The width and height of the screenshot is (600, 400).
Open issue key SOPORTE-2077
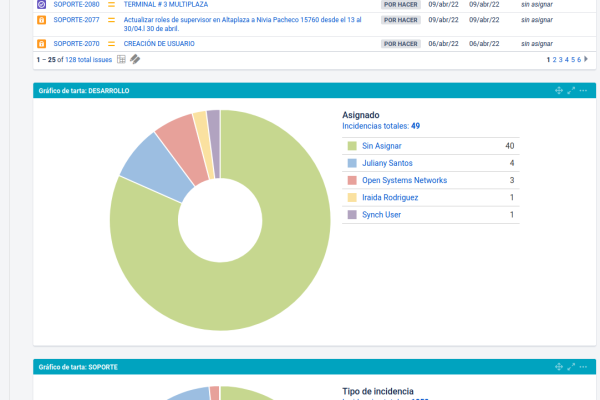tap(76, 19)
